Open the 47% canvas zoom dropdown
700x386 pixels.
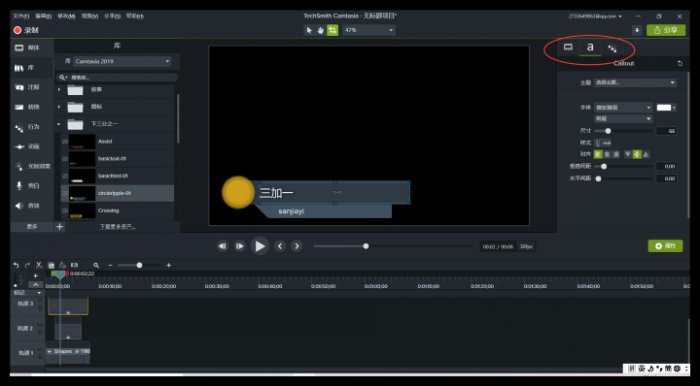(x=369, y=30)
